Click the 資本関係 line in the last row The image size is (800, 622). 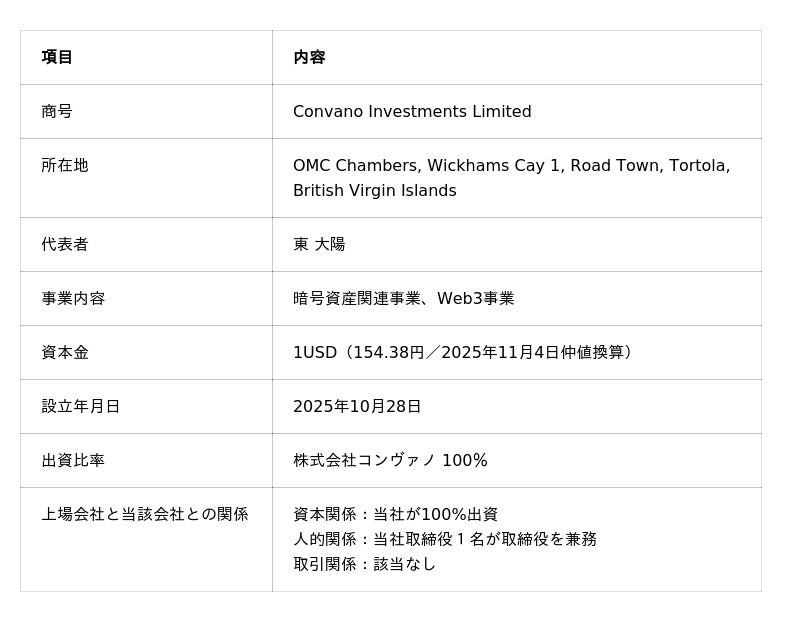395,514
